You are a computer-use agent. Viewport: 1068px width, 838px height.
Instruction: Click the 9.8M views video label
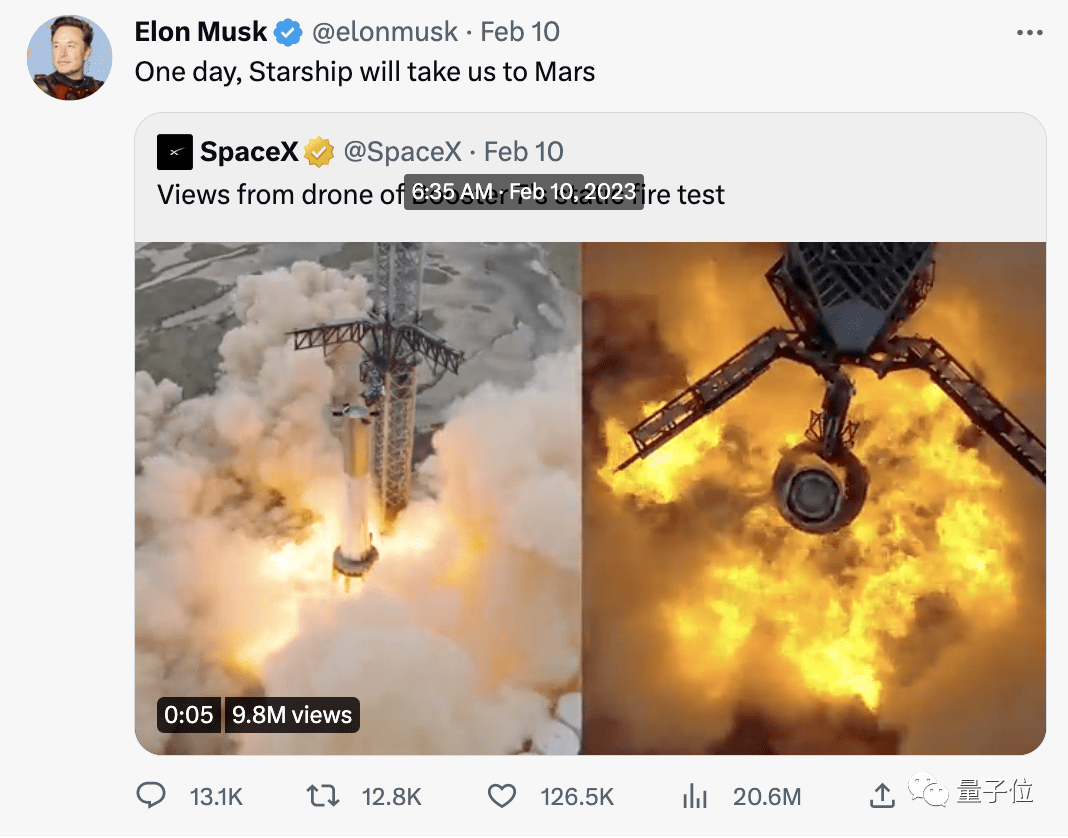coord(292,715)
